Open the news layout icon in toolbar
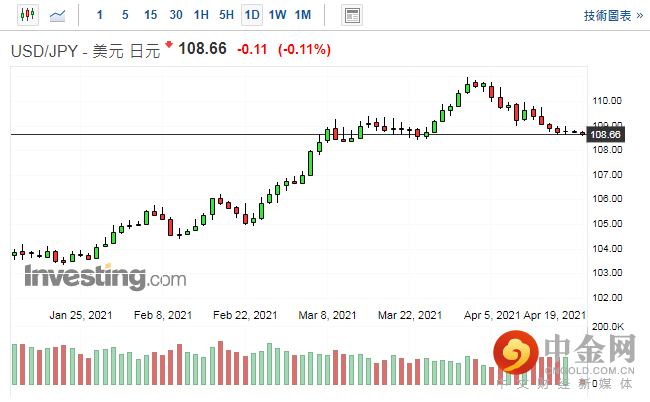Screen dimensions: 650x402 point(352,15)
